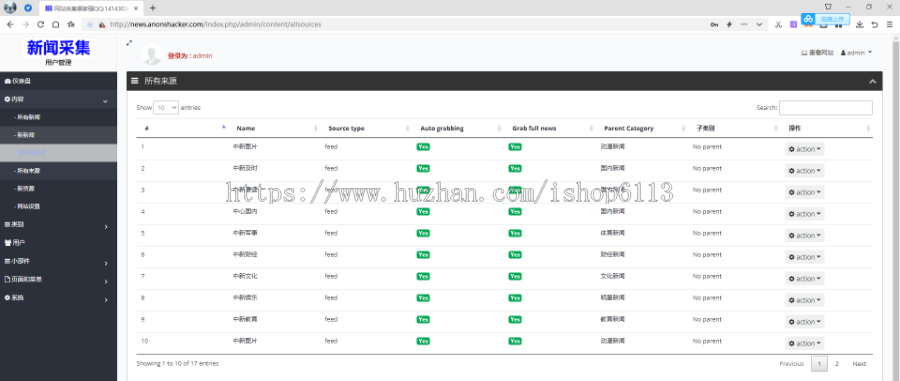Sort the table by Auto grabbing column
Image resolution: width=900 pixels, height=381 pixels.
[x=457, y=129]
